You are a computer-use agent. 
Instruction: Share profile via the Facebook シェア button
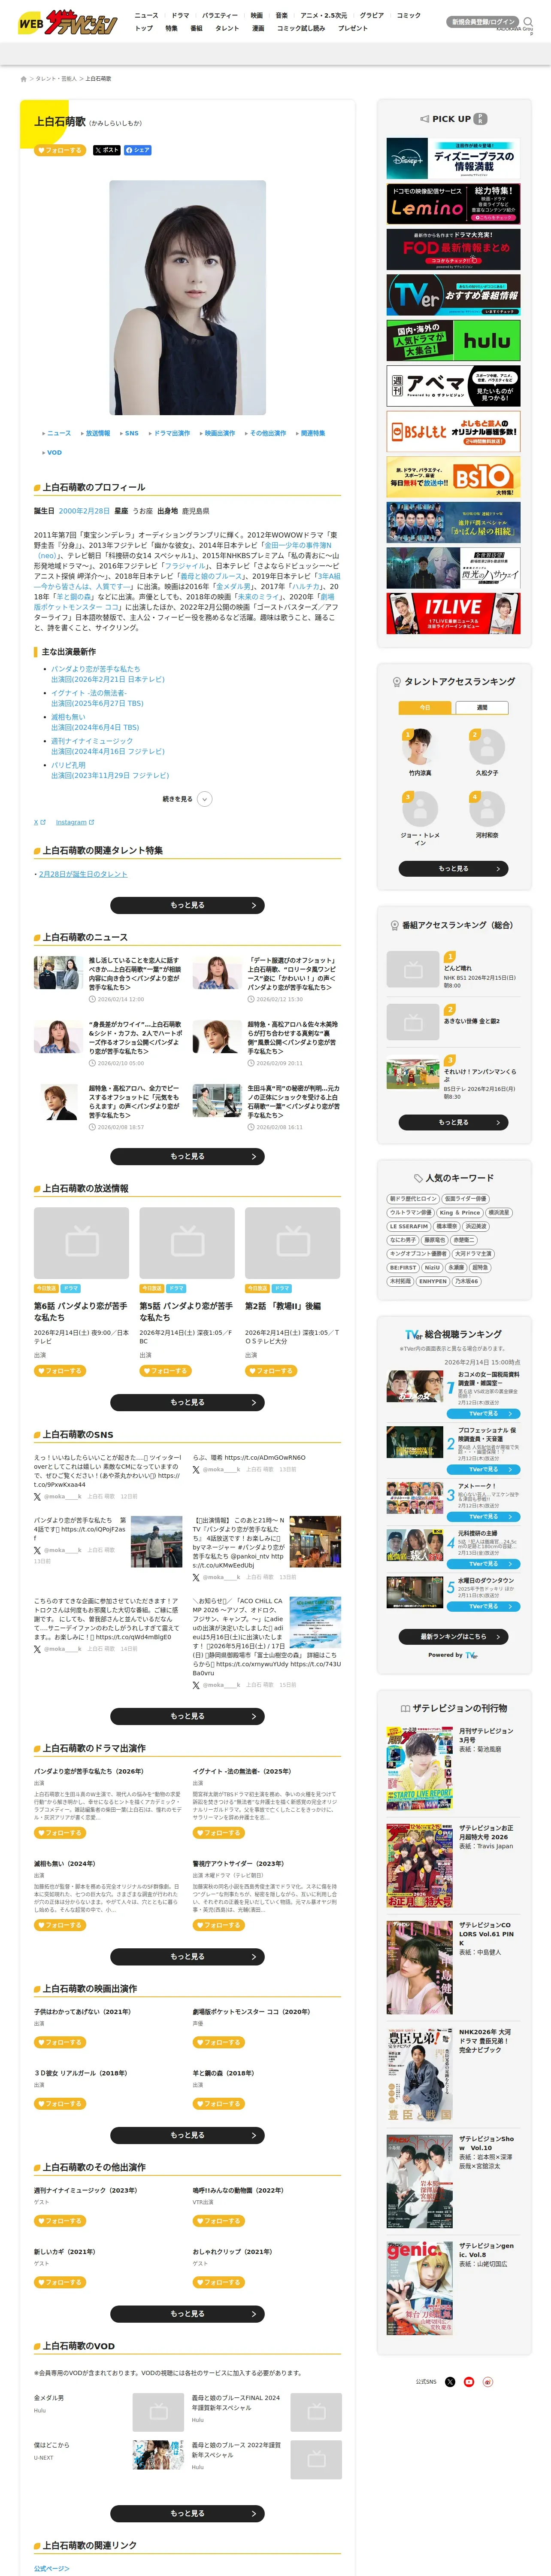click(x=138, y=150)
